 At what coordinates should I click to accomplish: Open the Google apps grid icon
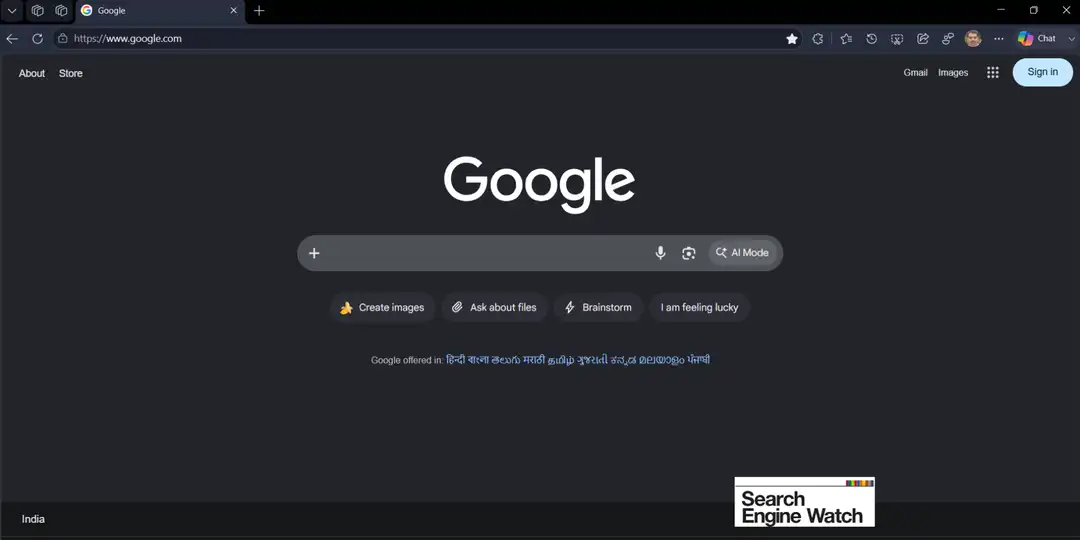click(993, 72)
